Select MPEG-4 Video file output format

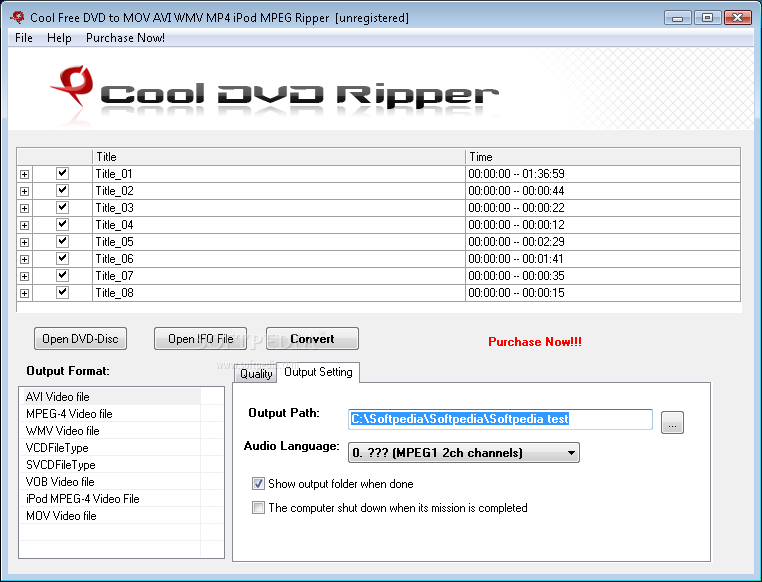point(112,414)
